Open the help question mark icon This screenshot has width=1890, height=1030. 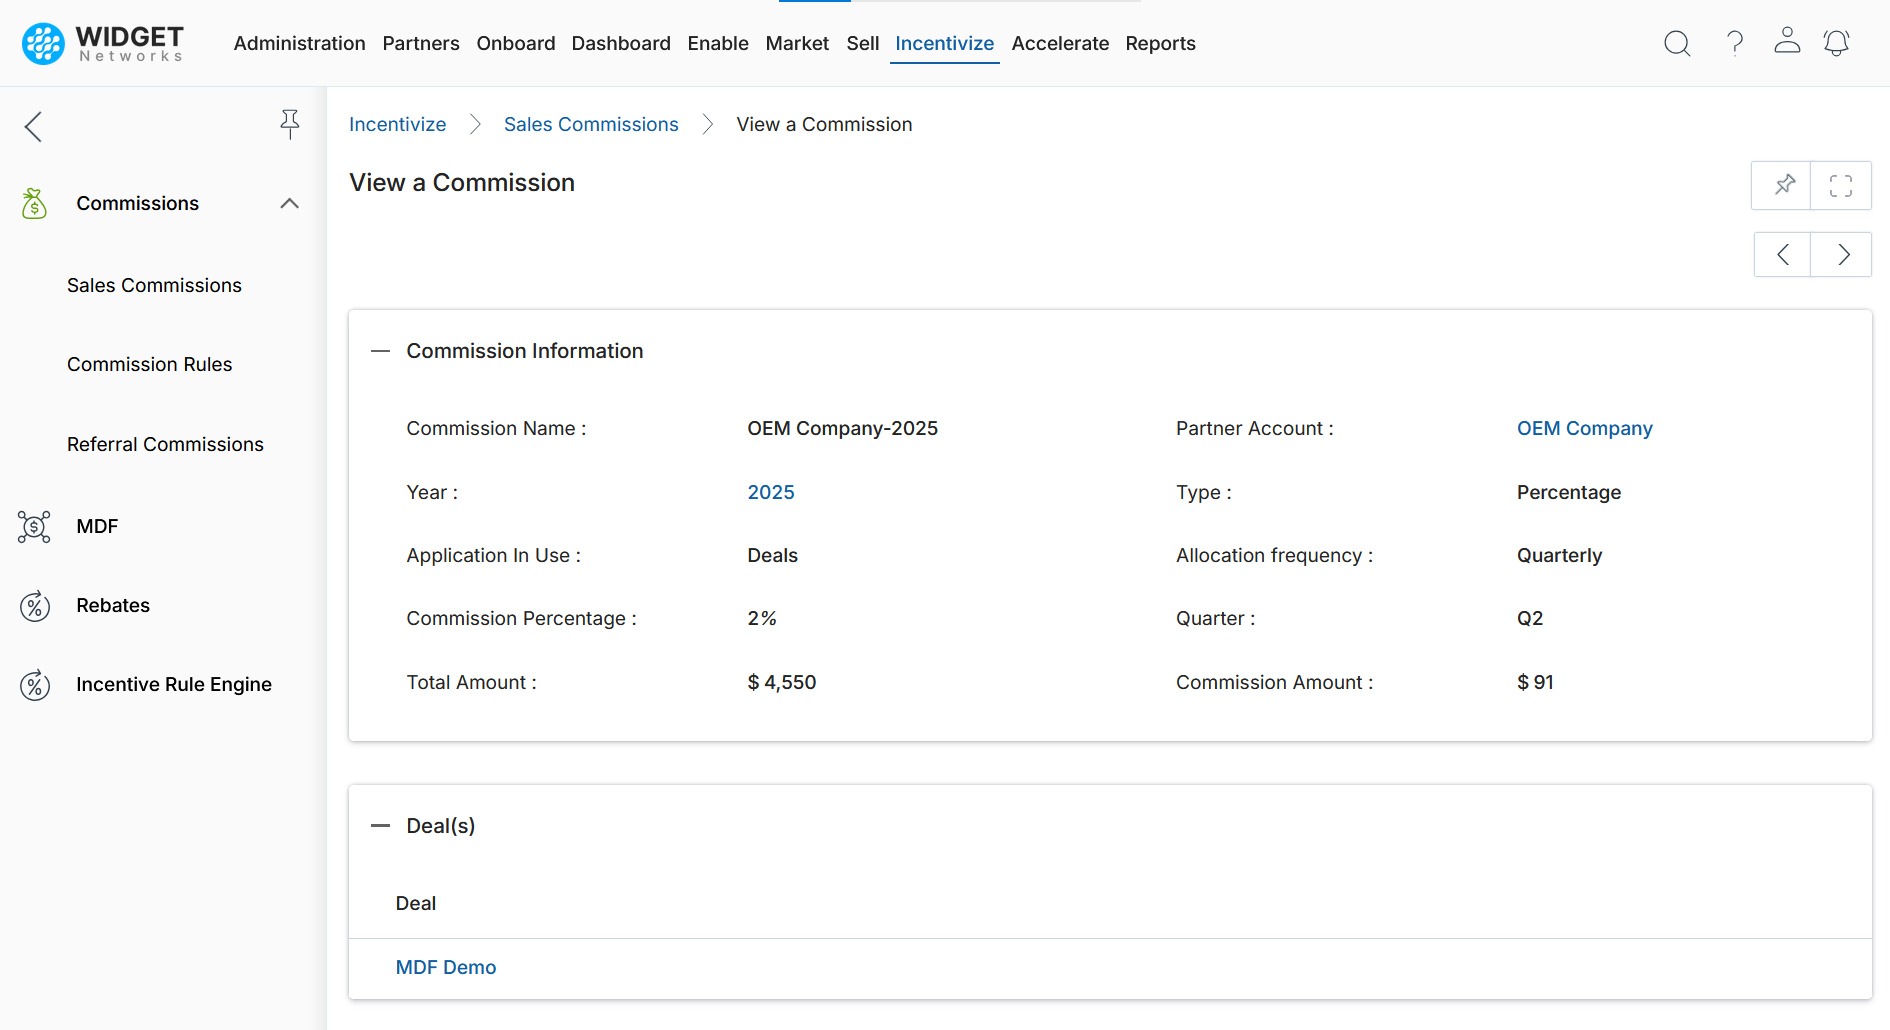pyautogui.click(x=1735, y=43)
